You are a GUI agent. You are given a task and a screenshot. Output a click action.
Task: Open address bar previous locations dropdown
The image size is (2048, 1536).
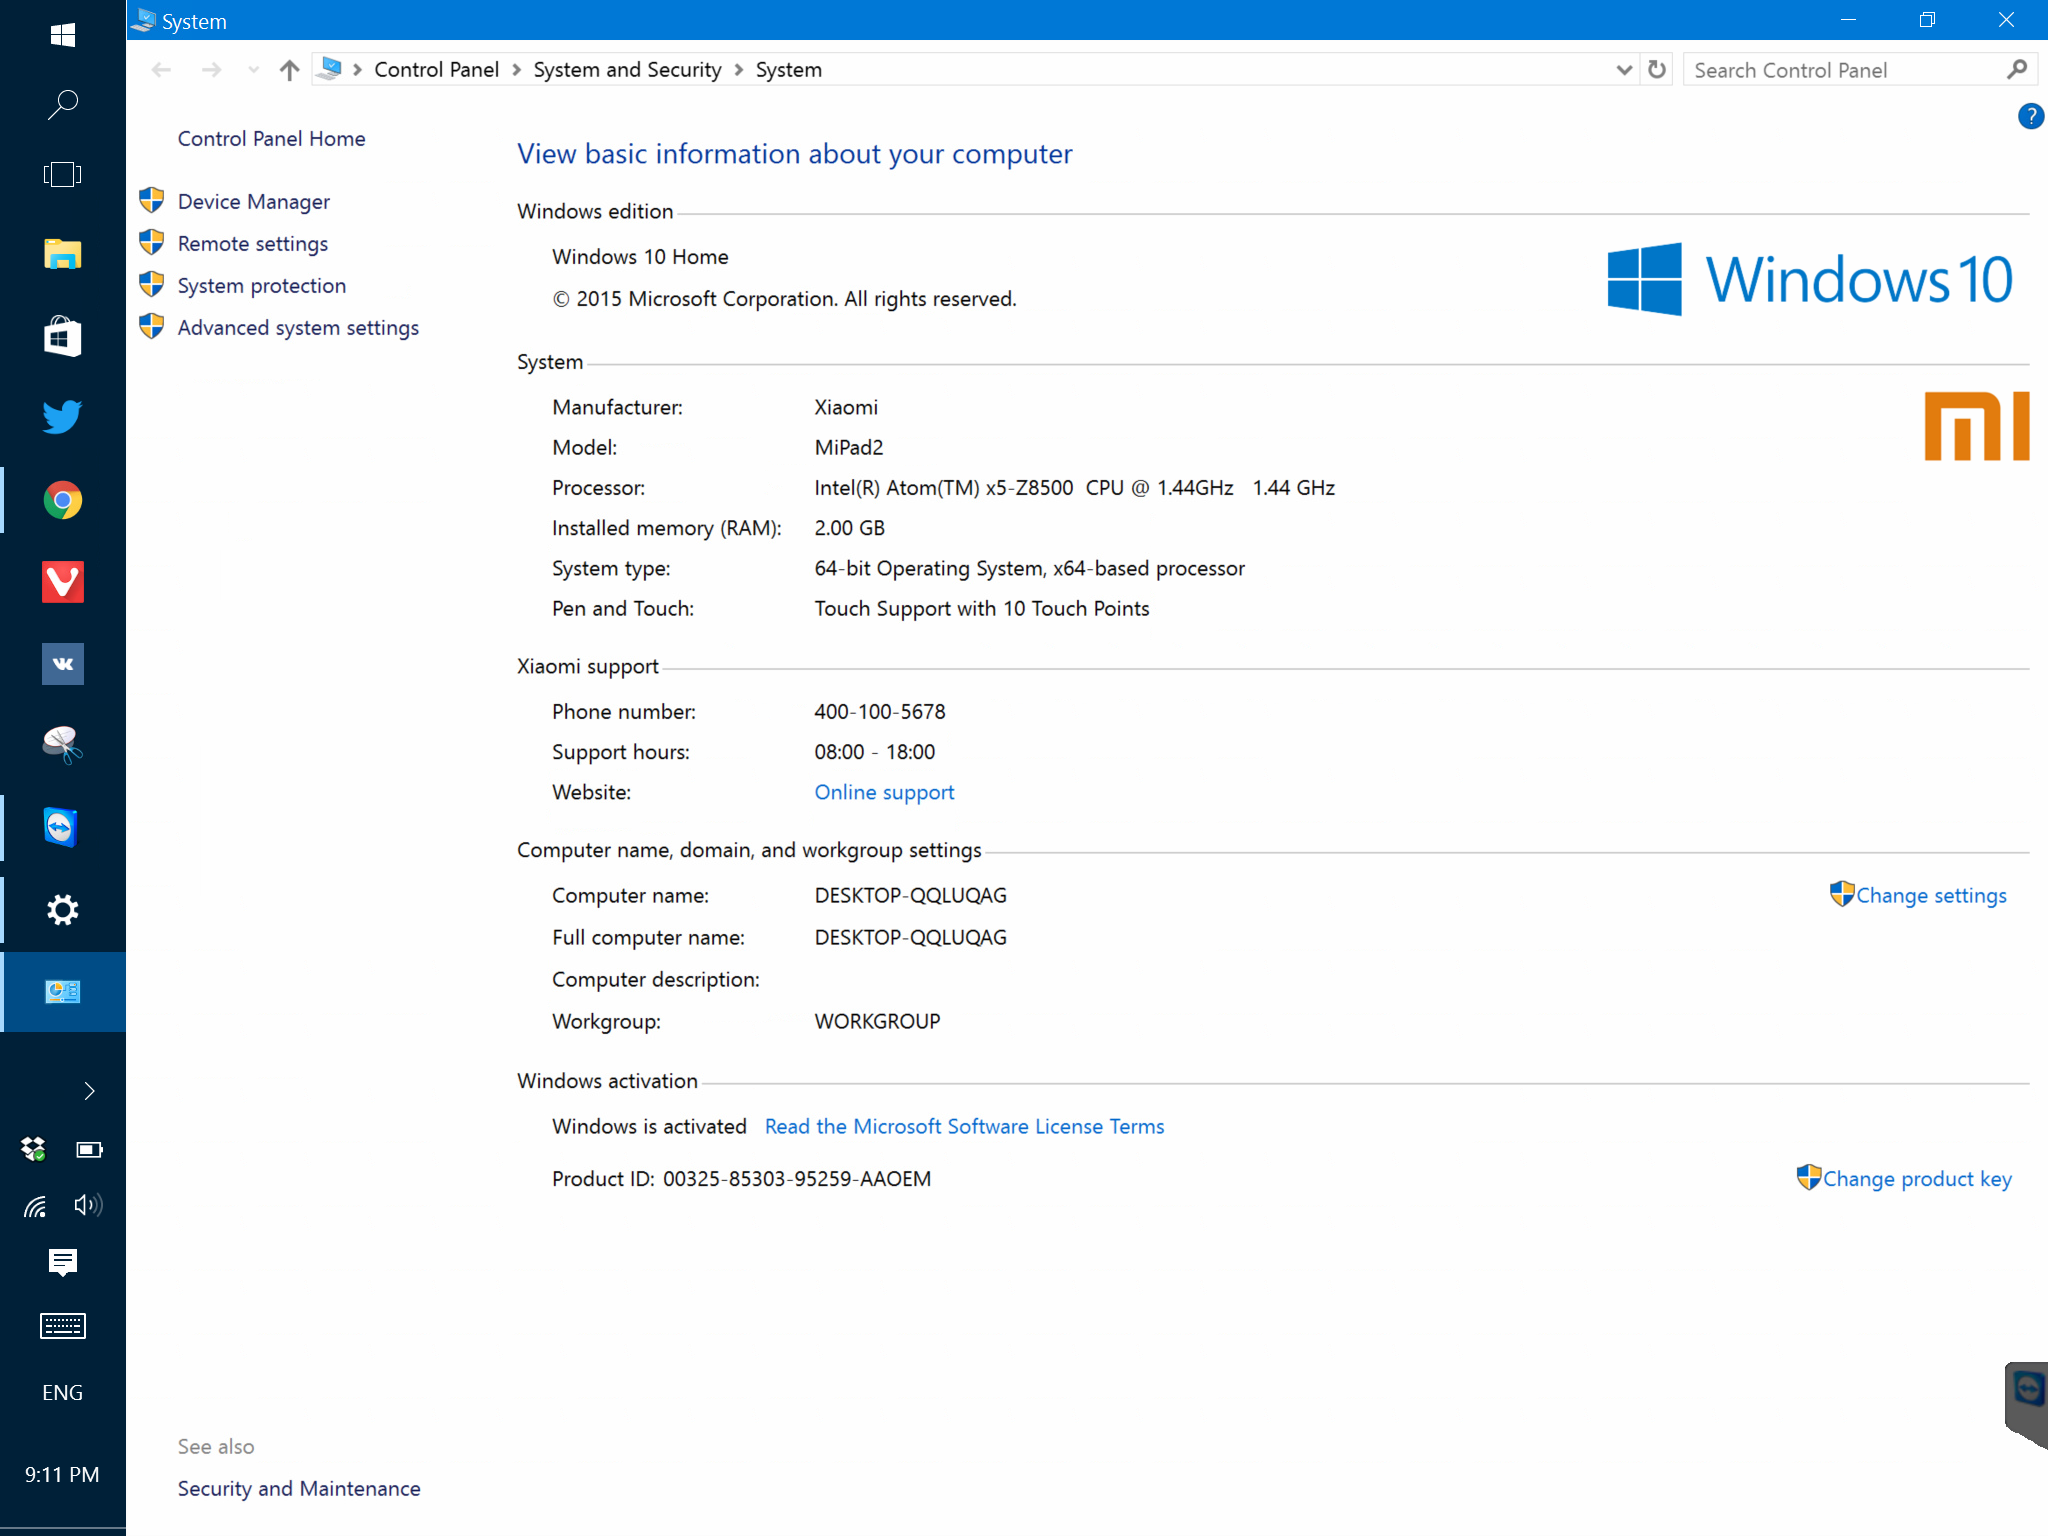1624,70
